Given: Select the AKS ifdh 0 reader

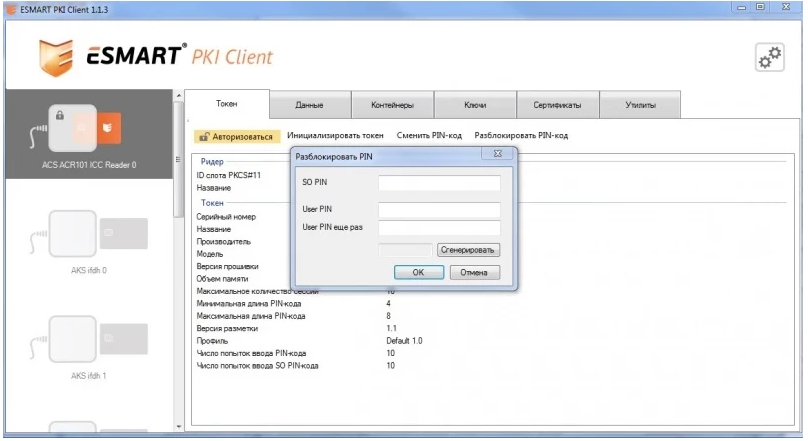Looking at the screenshot, I should (89, 241).
